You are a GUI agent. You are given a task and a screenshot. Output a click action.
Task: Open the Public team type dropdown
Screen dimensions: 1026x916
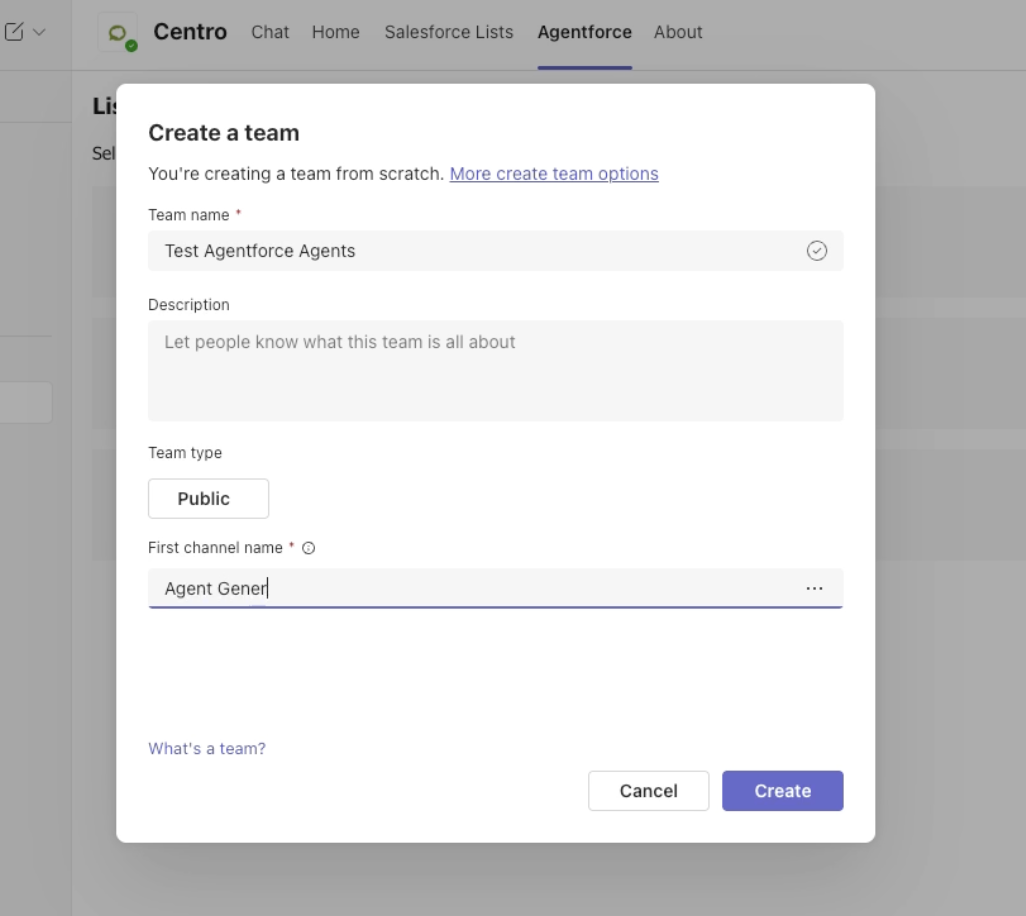coord(208,499)
